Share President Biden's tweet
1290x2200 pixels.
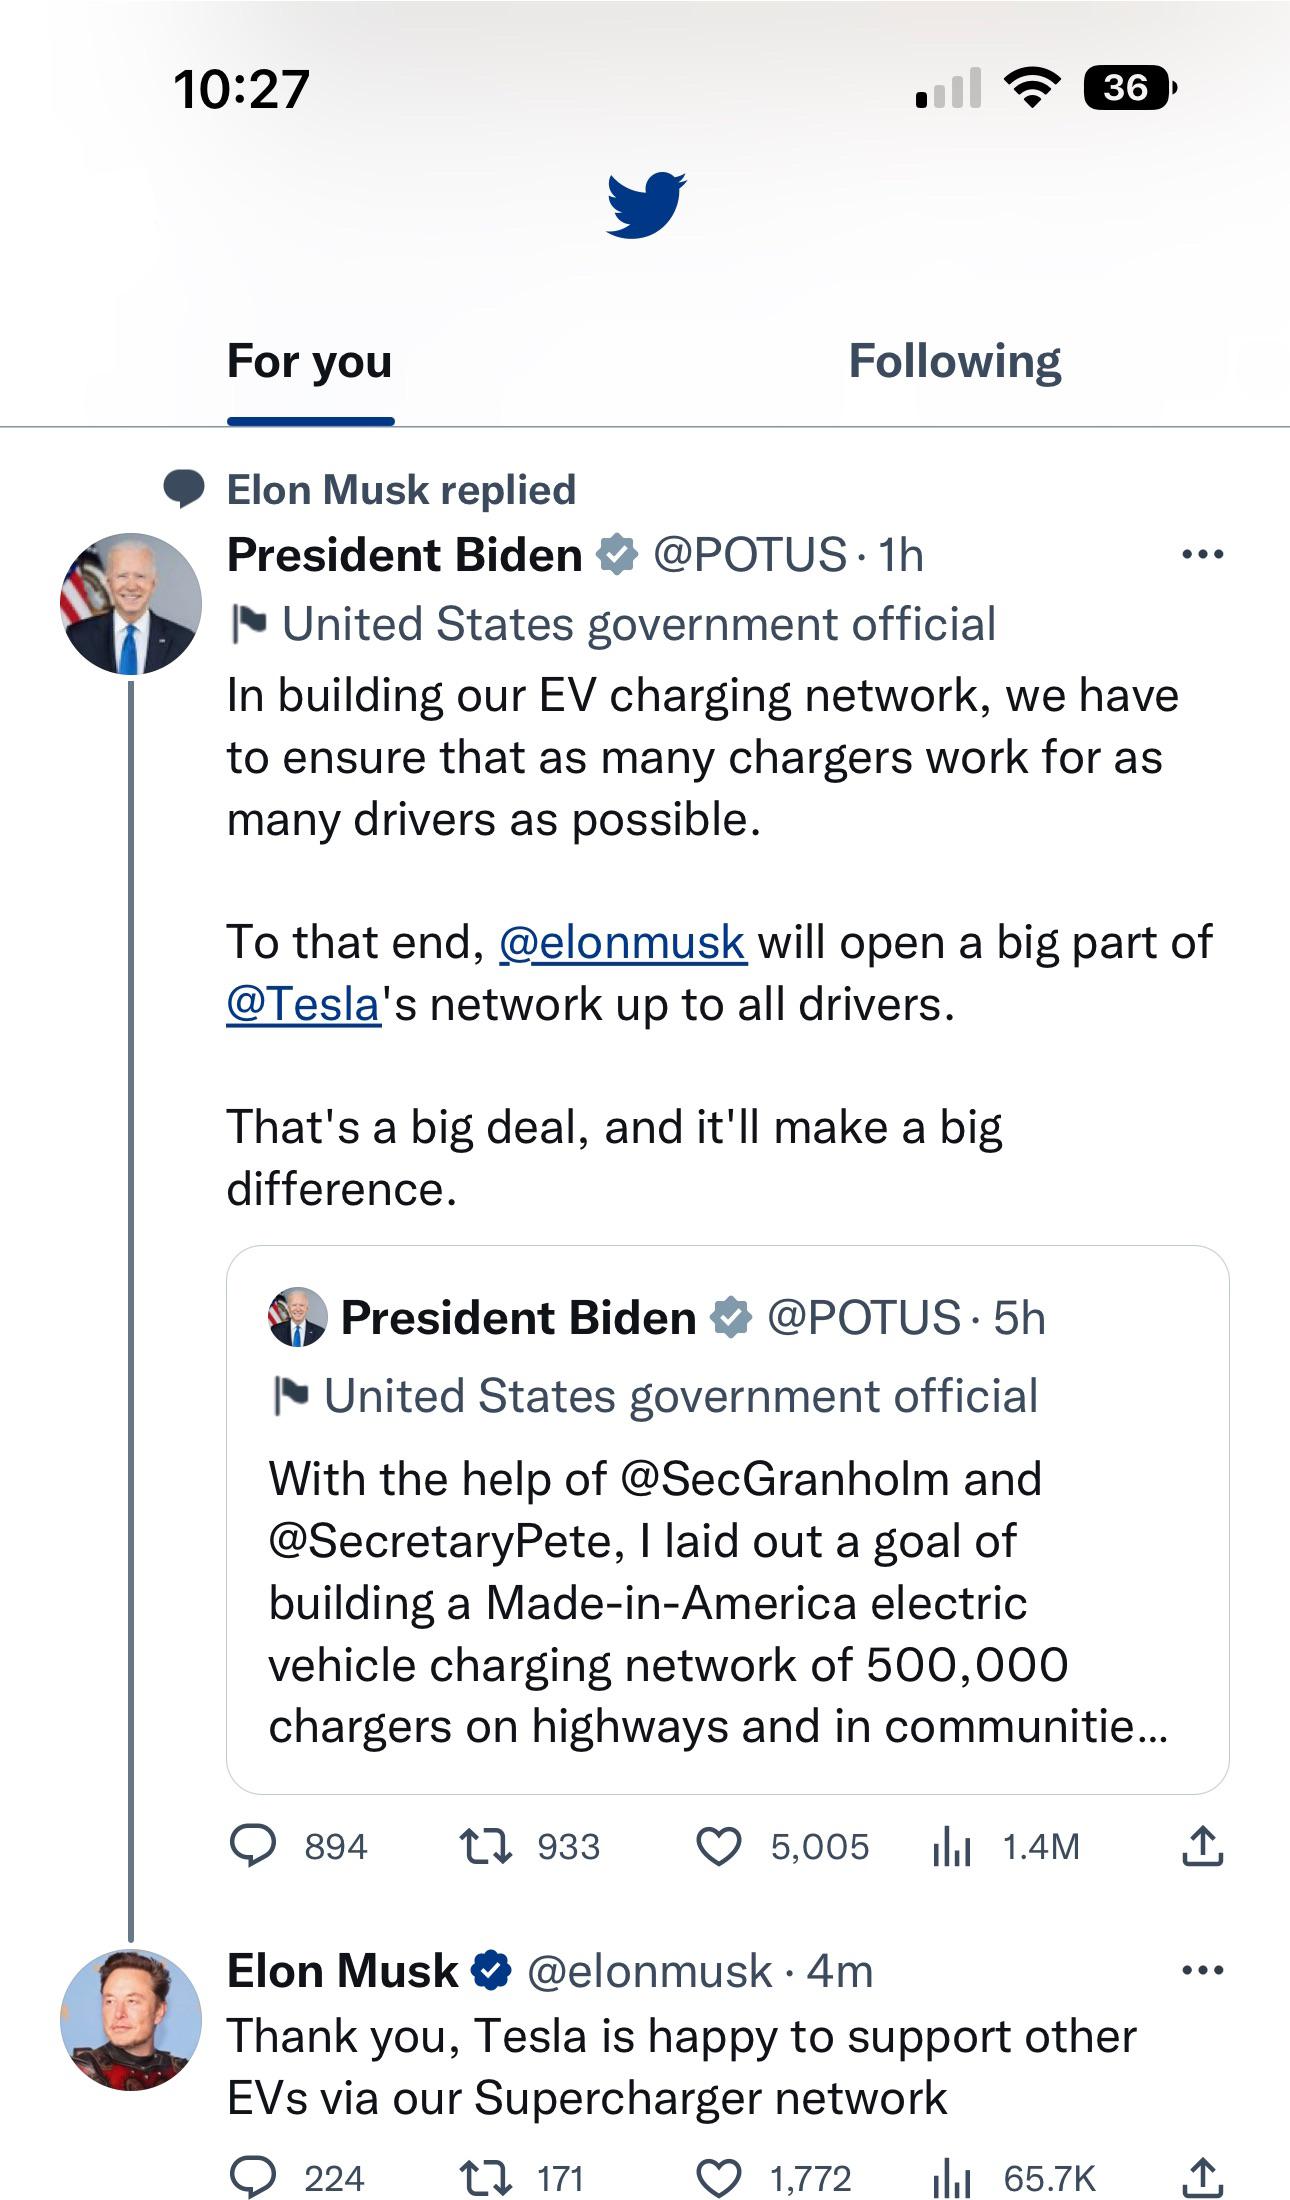click(1202, 1846)
